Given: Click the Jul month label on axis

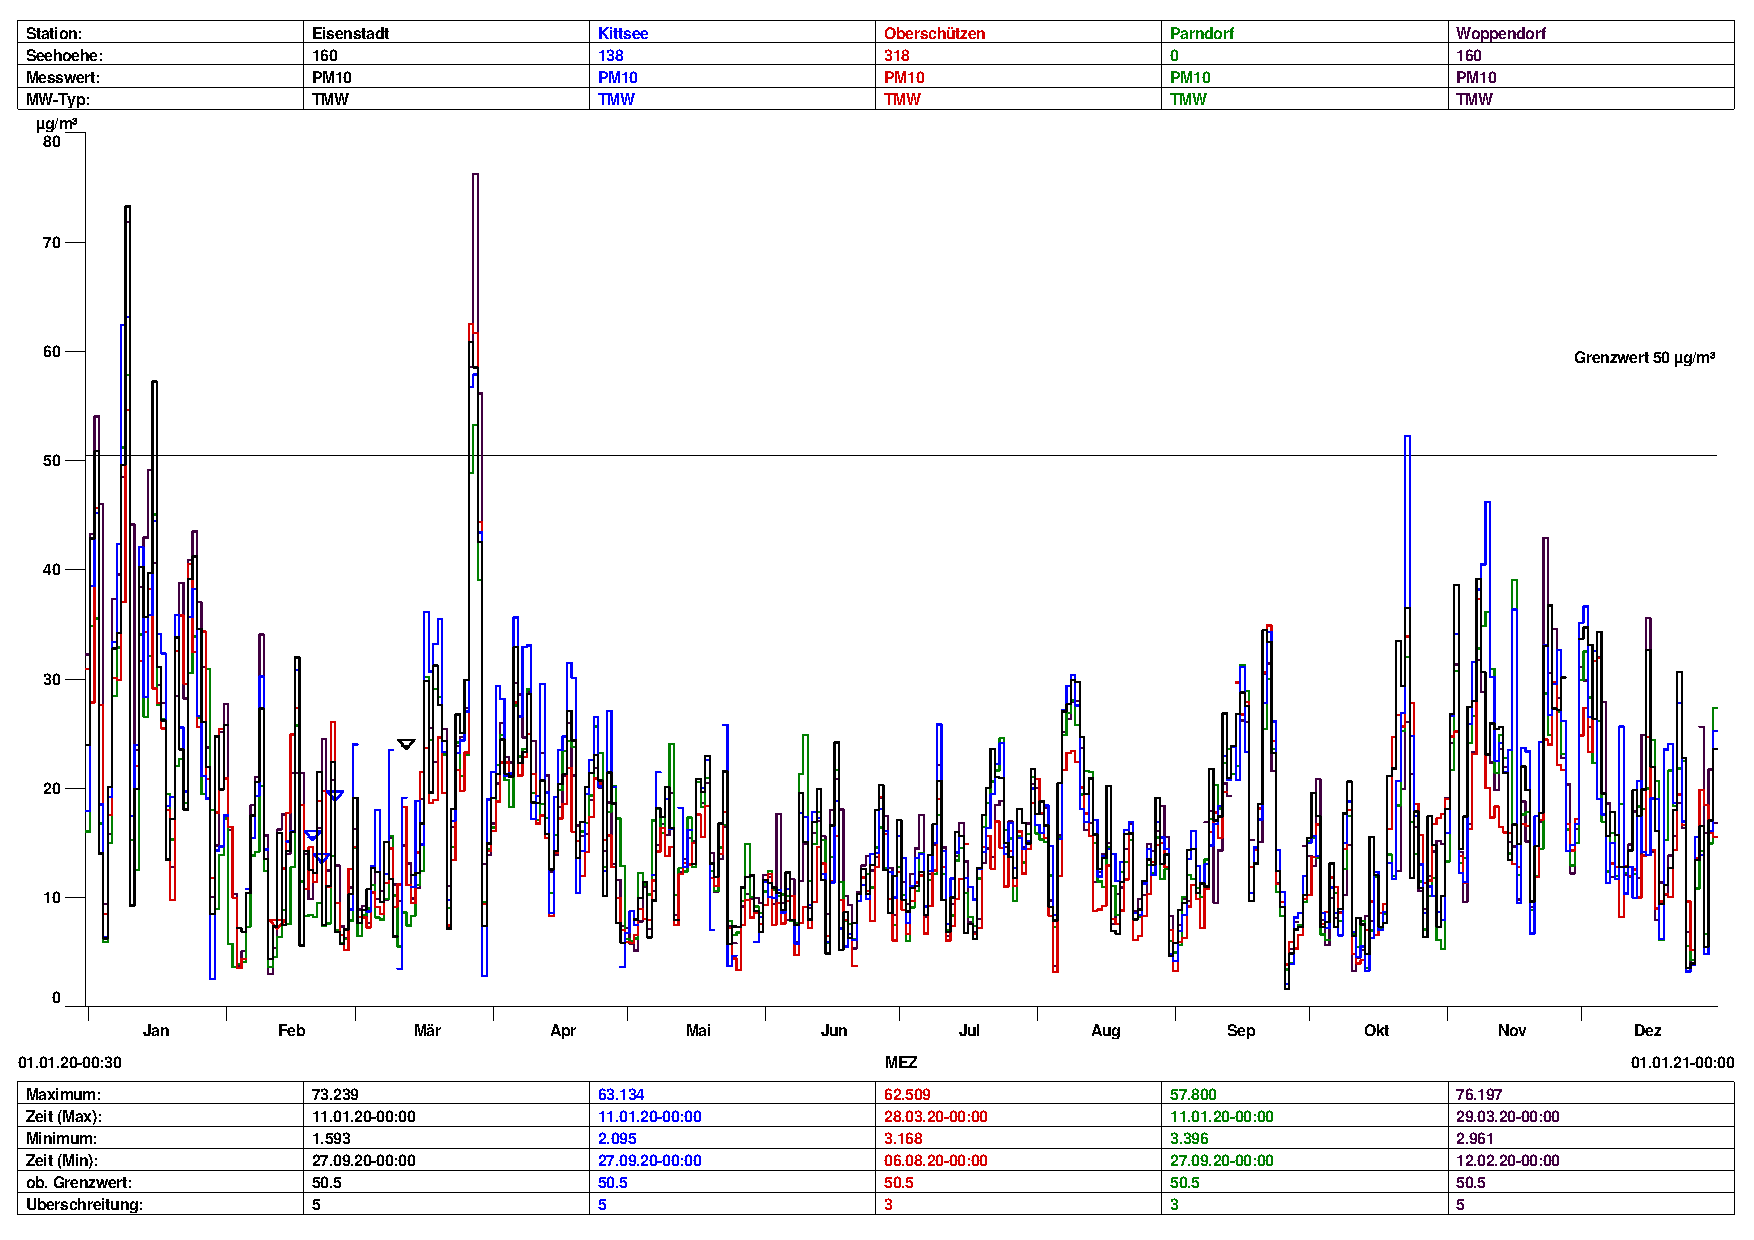Looking at the screenshot, I should [969, 1030].
